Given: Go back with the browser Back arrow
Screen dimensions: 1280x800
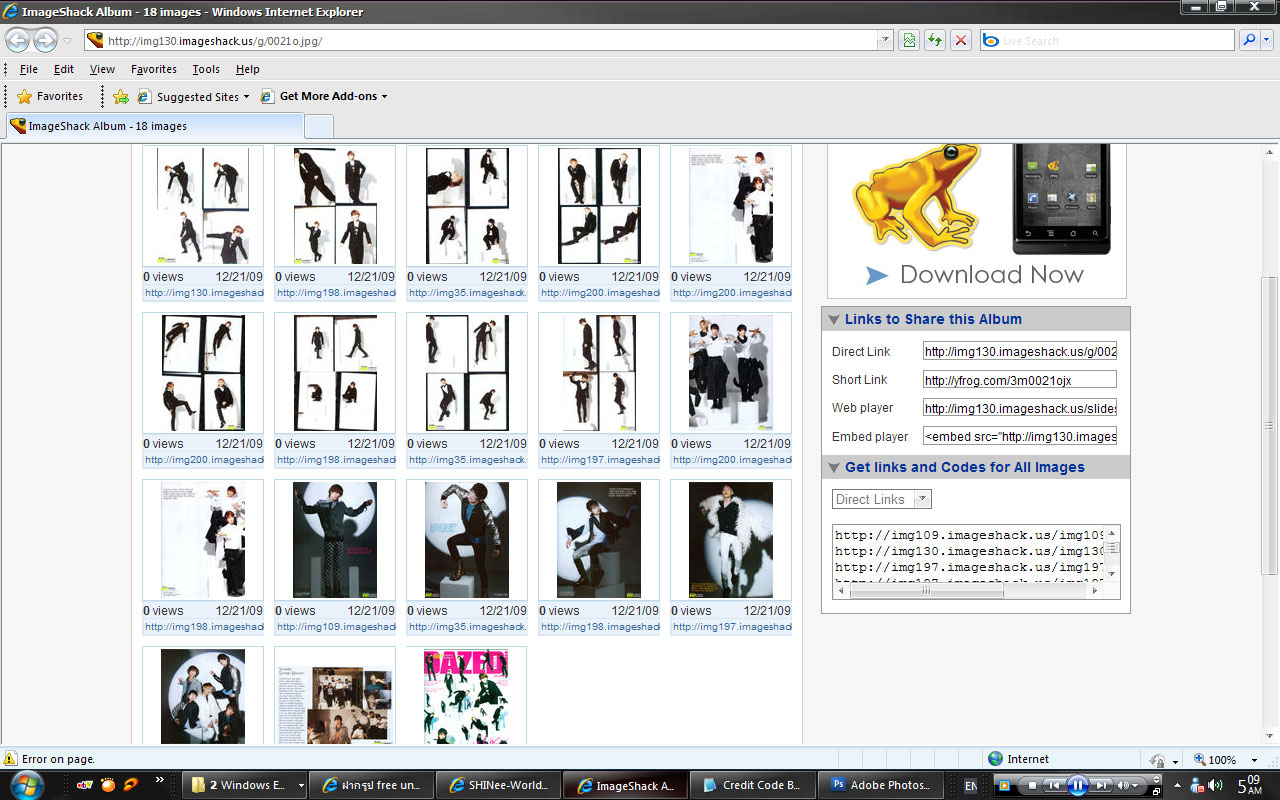Looking at the screenshot, I should (x=18, y=40).
